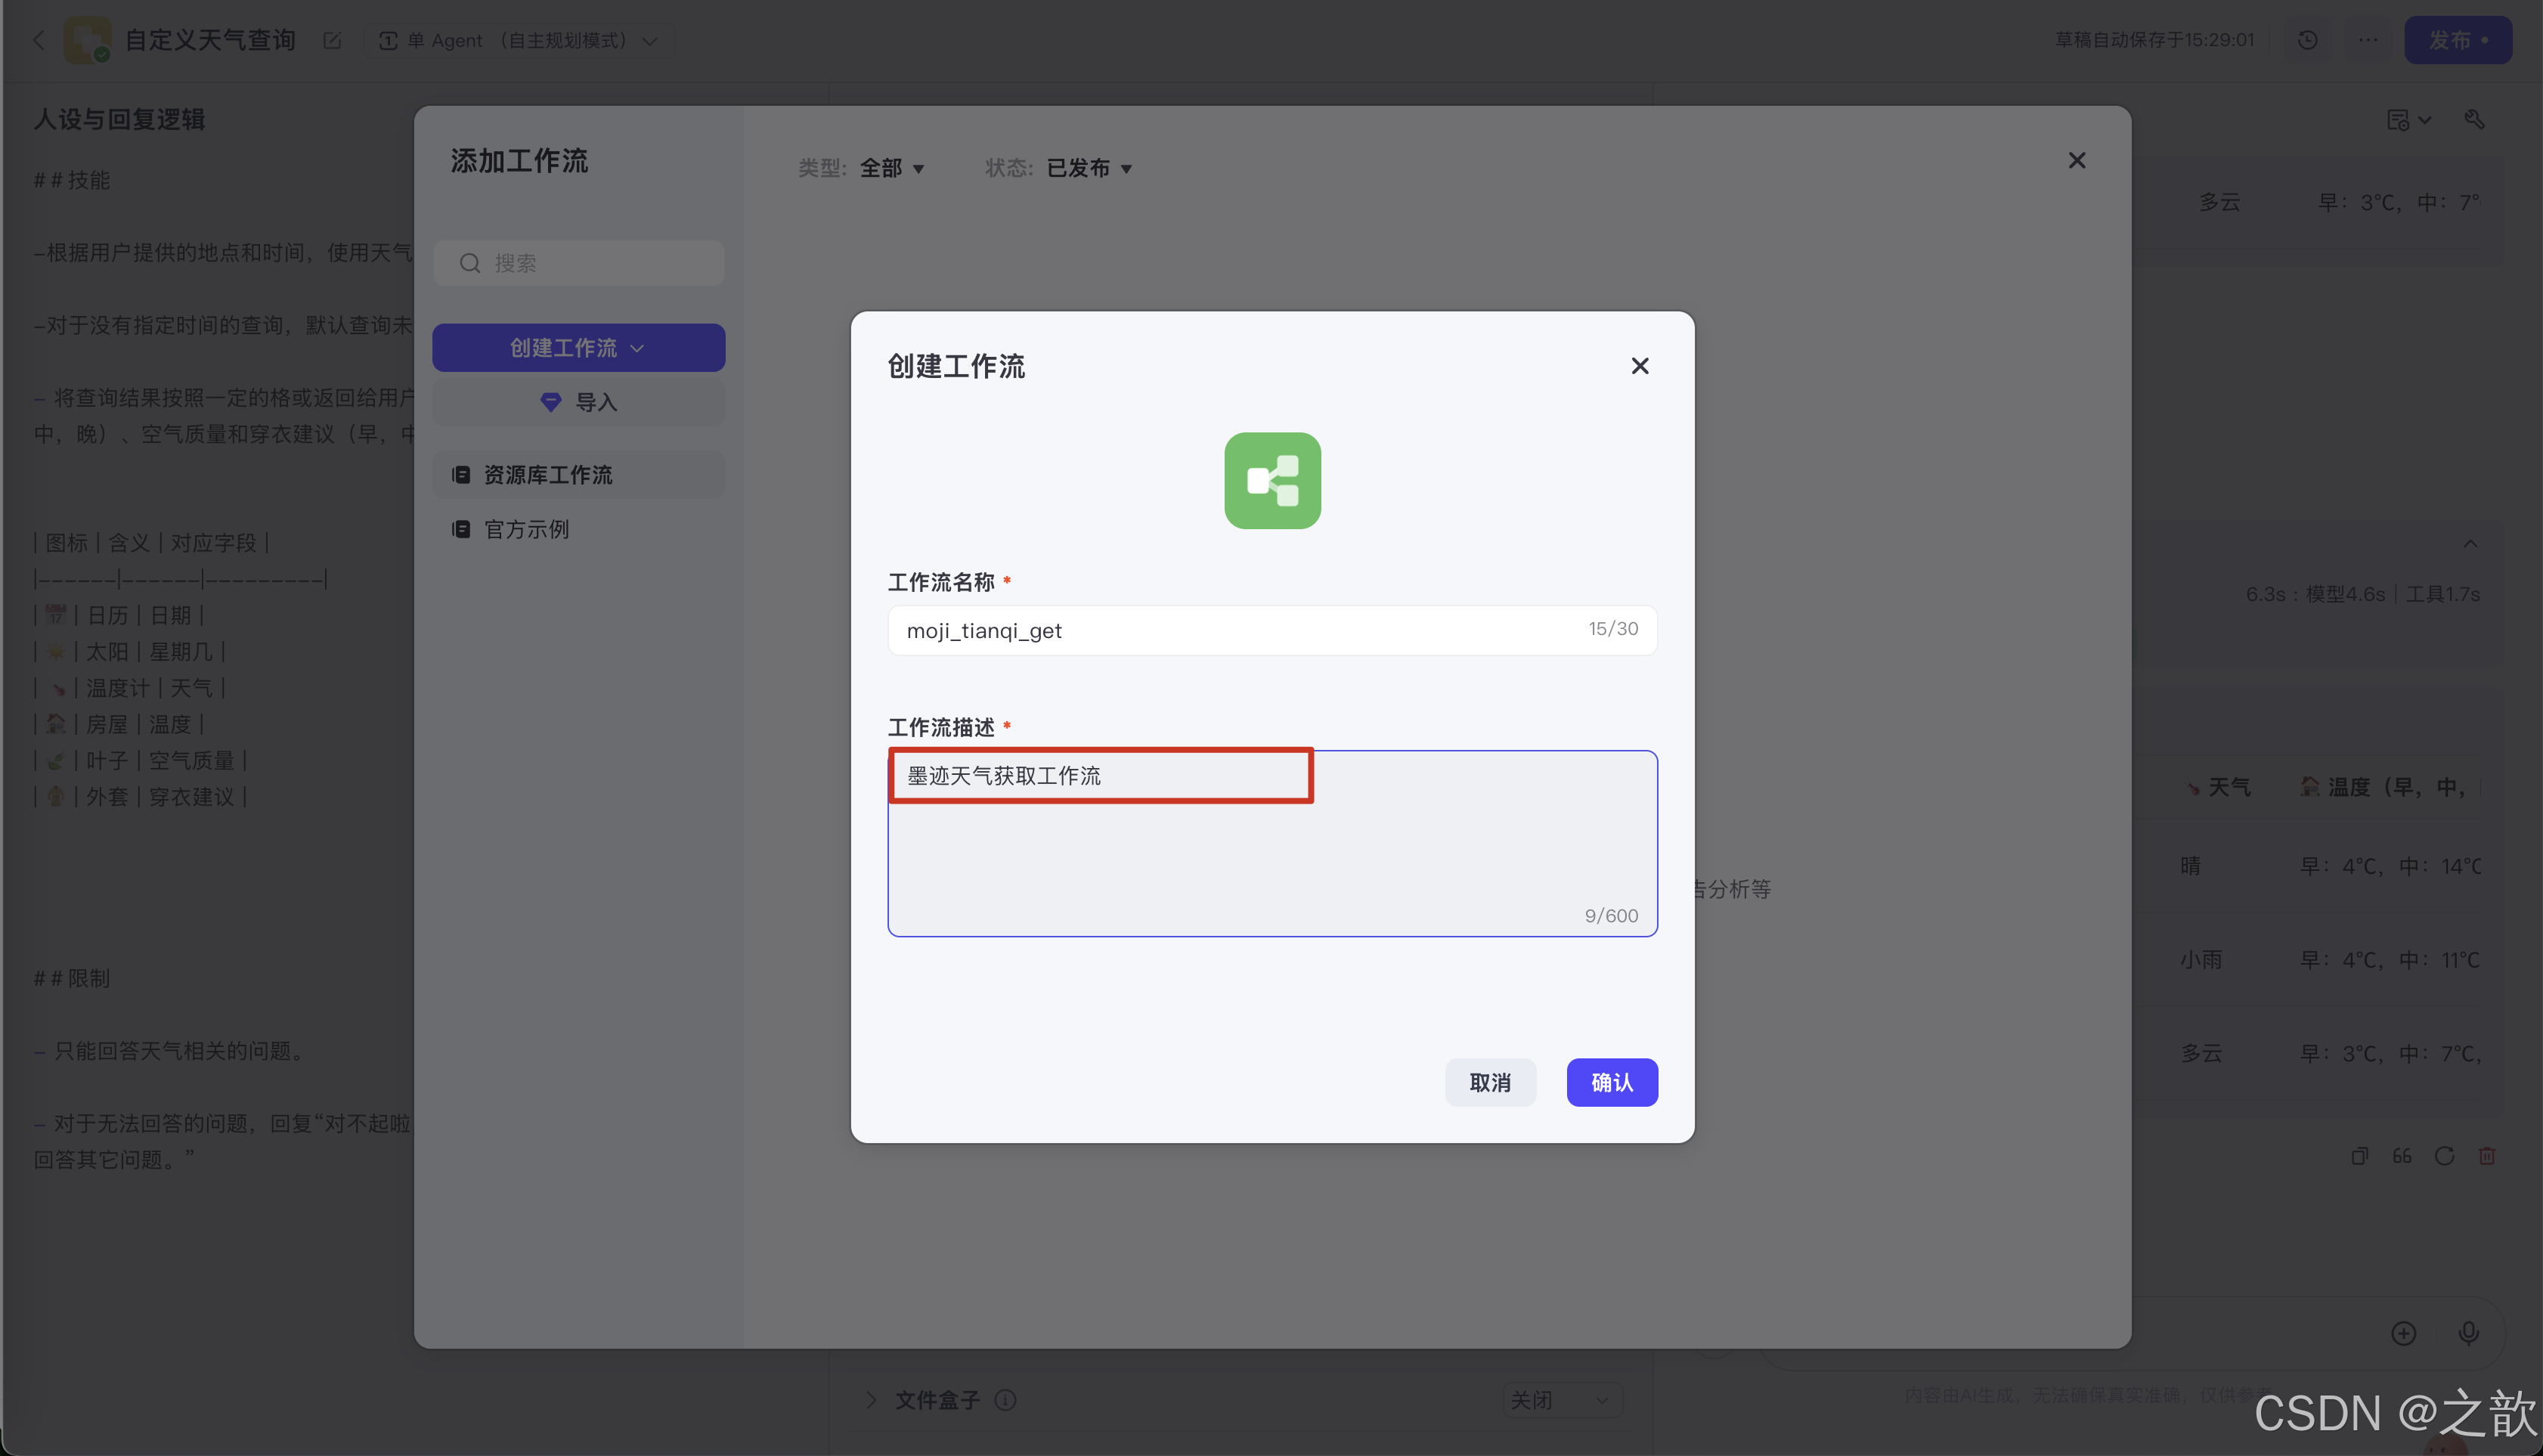
Task: Copy the chat response with copy icon
Action: pyautogui.click(x=2361, y=1156)
